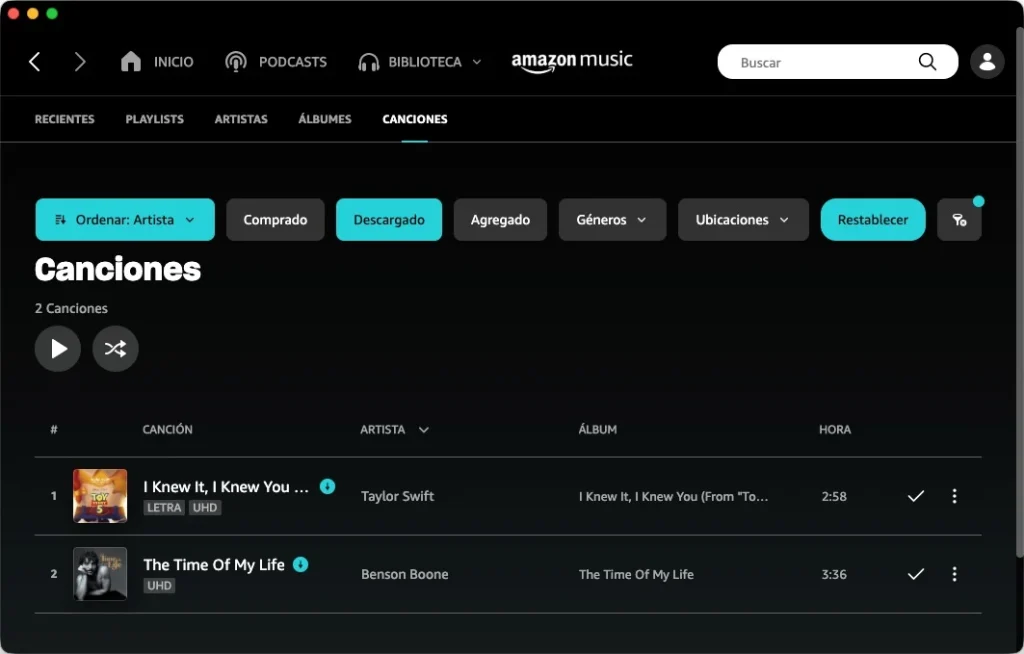The height and width of the screenshot is (654, 1024).
Task: Click the vertical scrollbar on right edge
Action: 1019,291
